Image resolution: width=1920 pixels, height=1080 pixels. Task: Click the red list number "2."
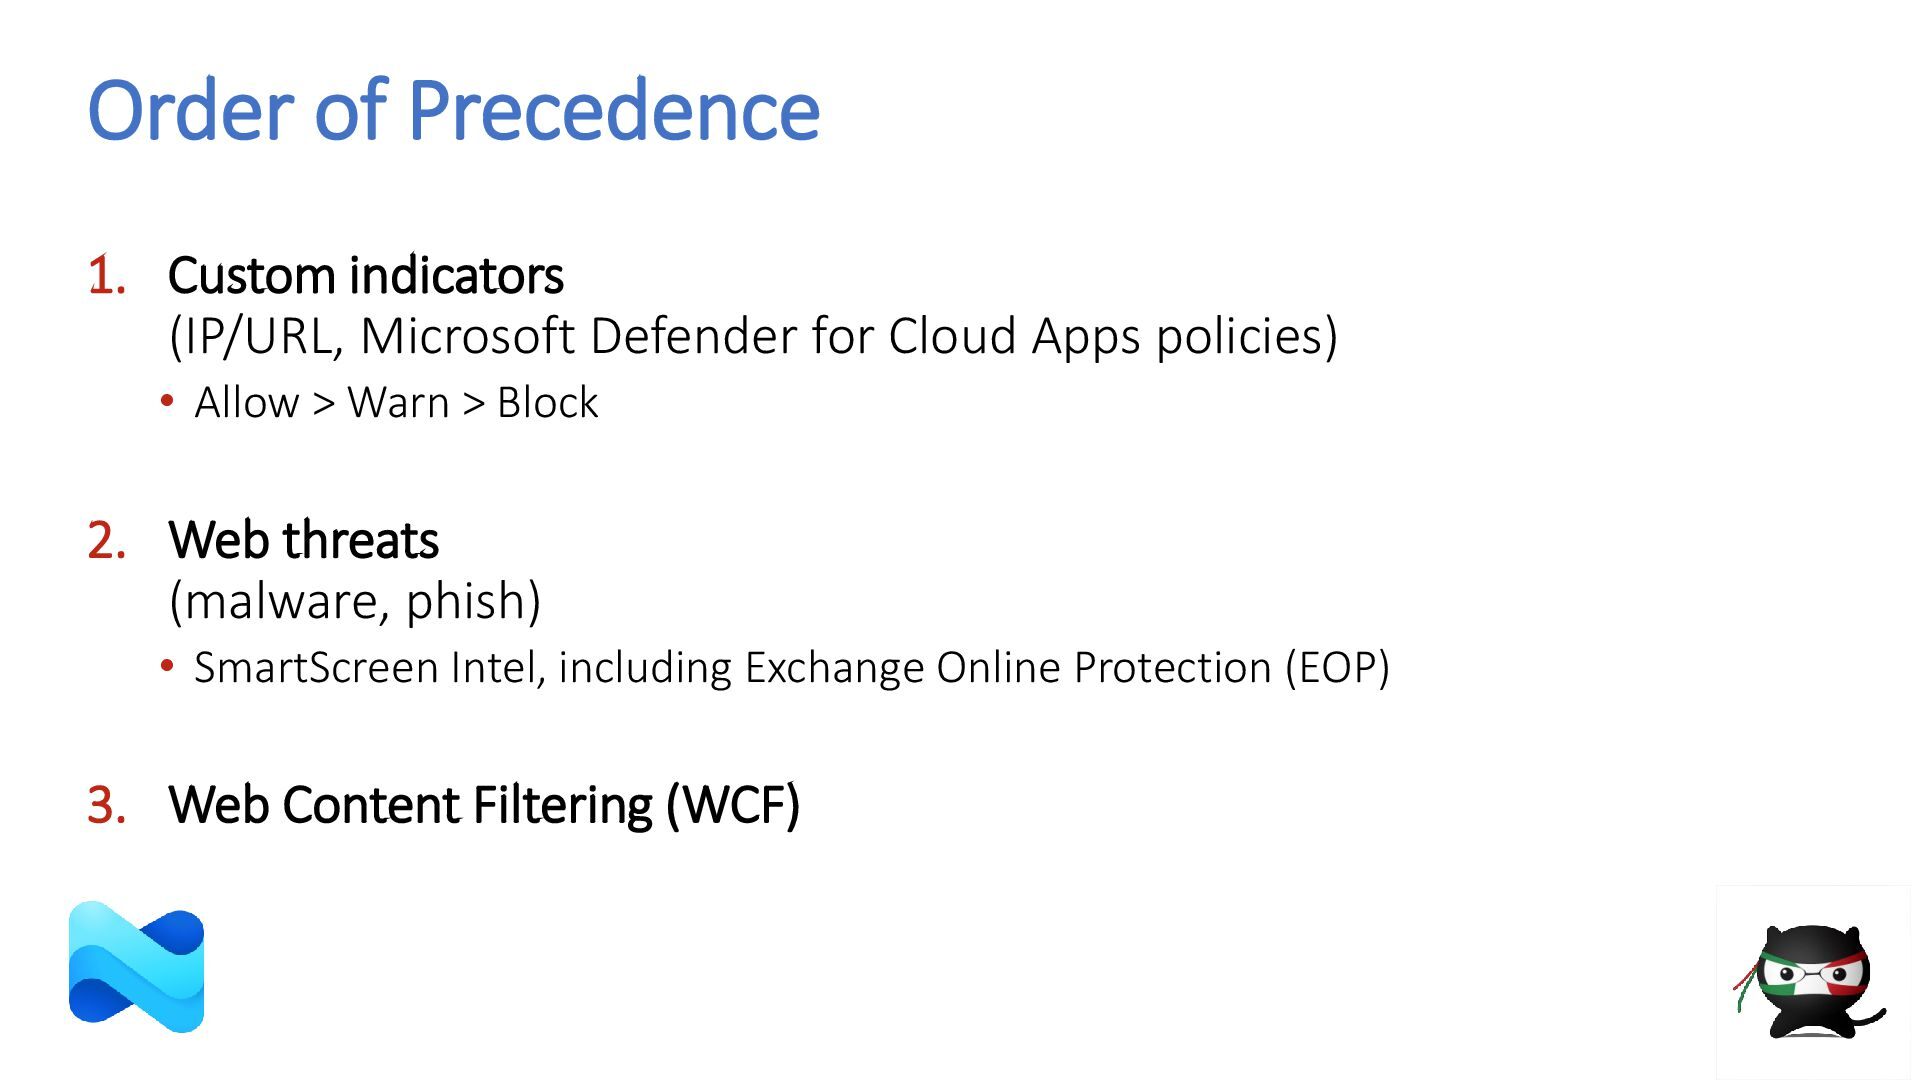click(x=107, y=540)
